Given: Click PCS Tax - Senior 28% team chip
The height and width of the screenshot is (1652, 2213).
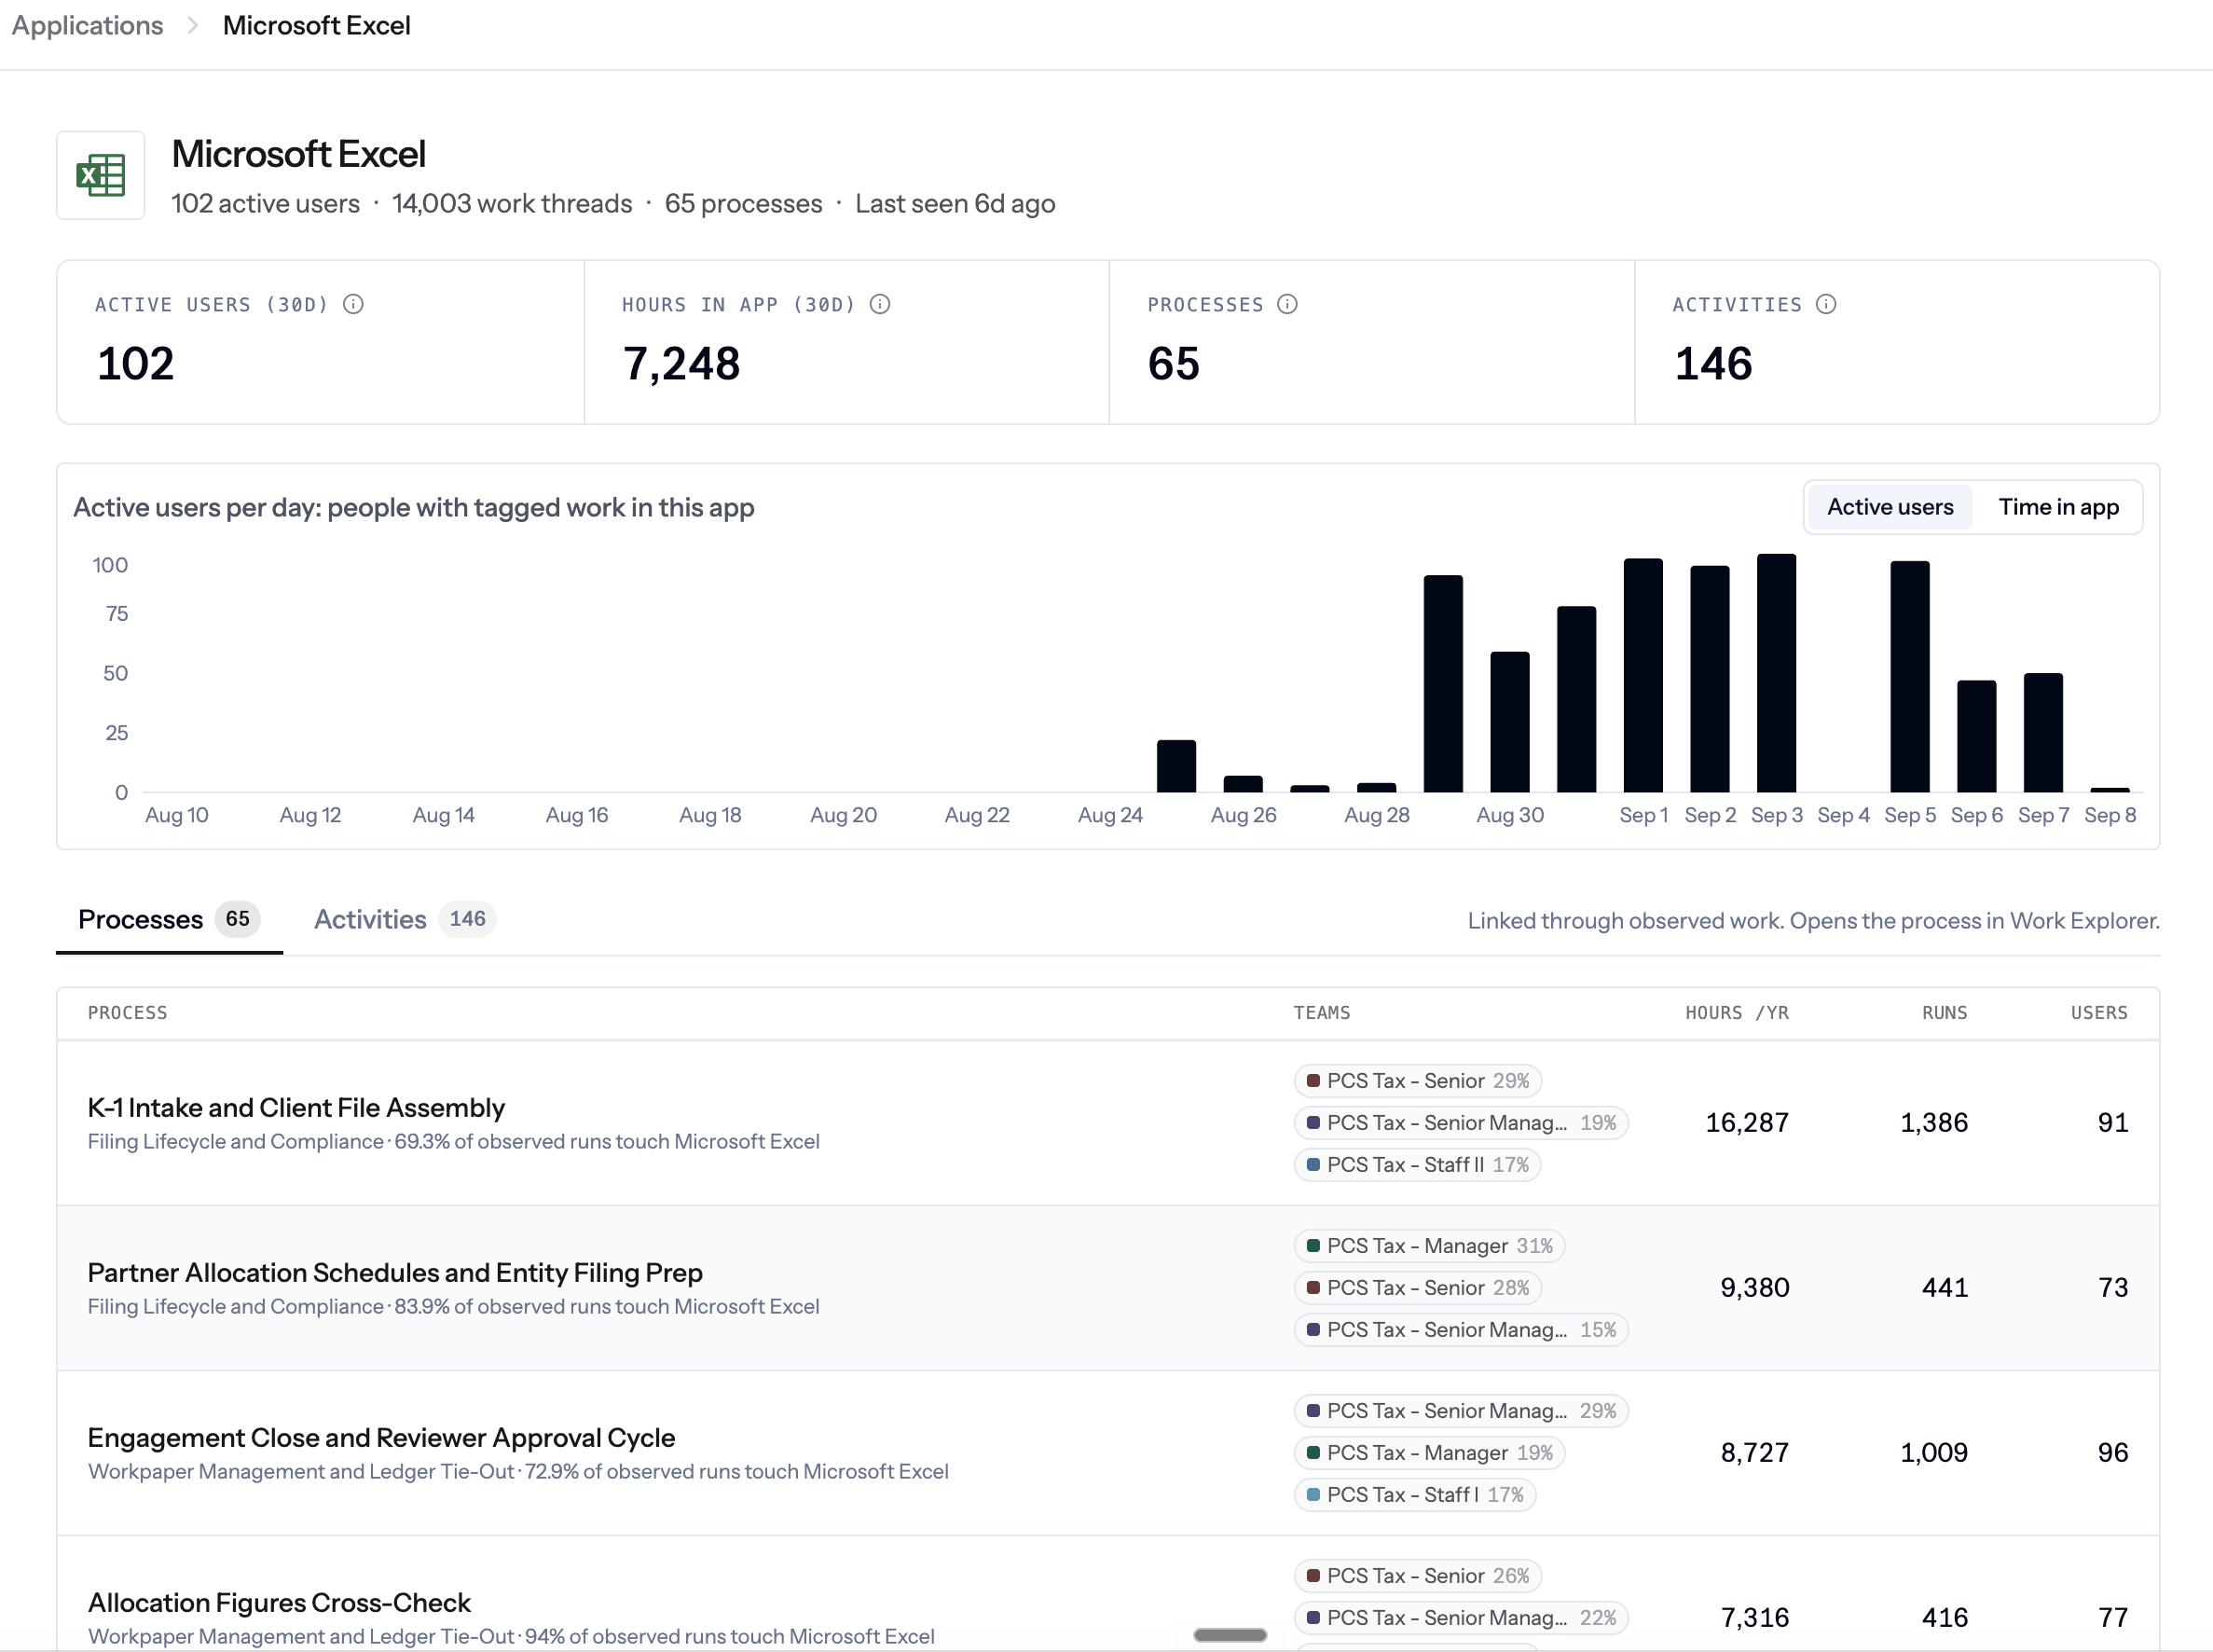Looking at the screenshot, I should (x=1418, y=1288).
